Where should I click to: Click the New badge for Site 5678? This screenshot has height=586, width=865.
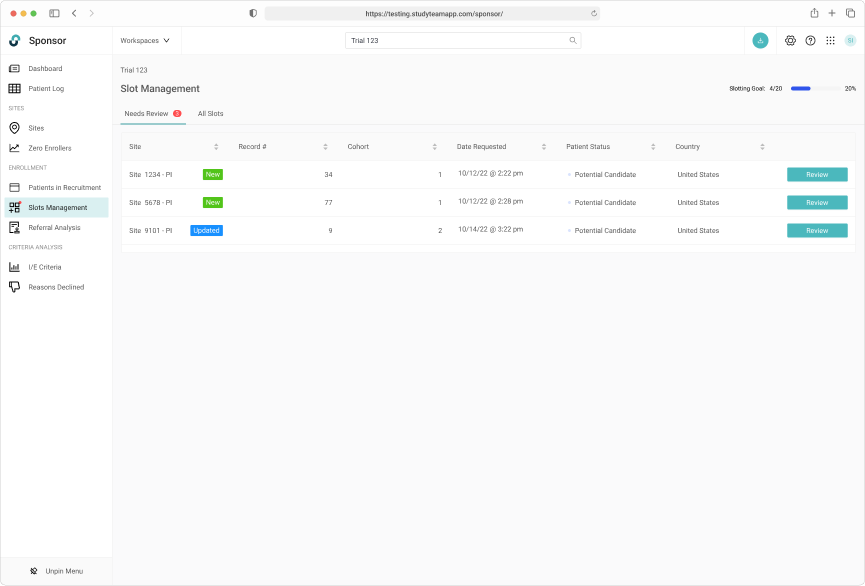click(213, 203)
